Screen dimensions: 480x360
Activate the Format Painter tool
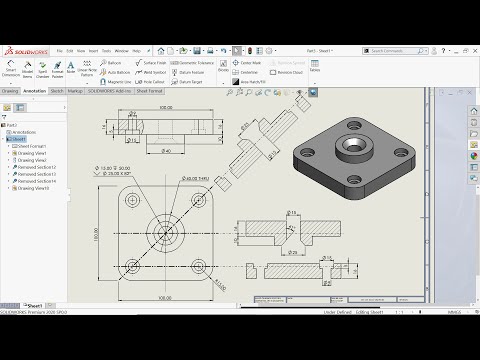[x=57, y=69]
